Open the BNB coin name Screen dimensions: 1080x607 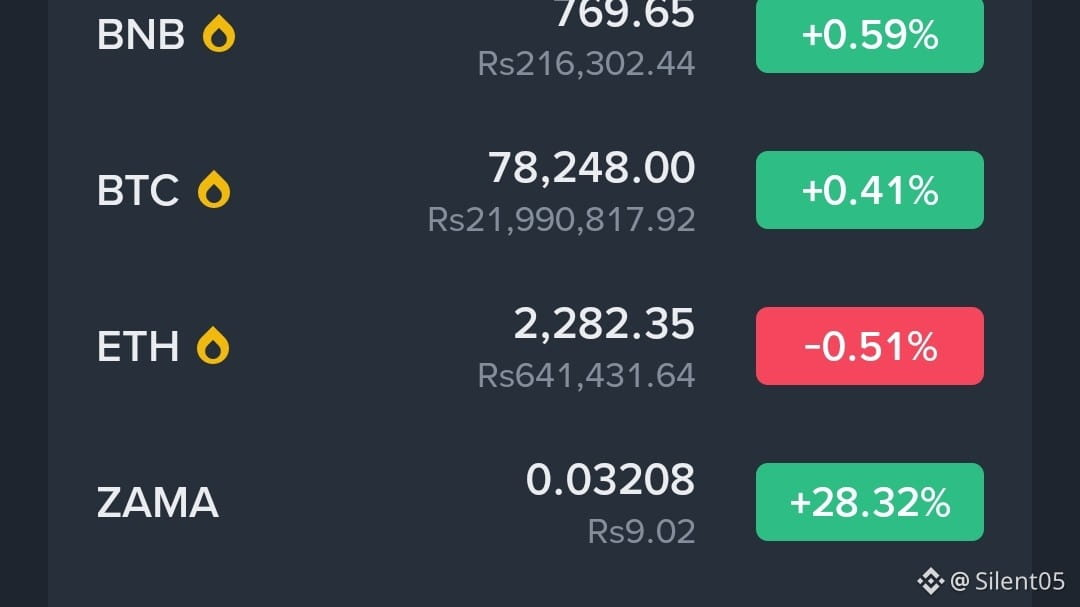click(141, 35)
